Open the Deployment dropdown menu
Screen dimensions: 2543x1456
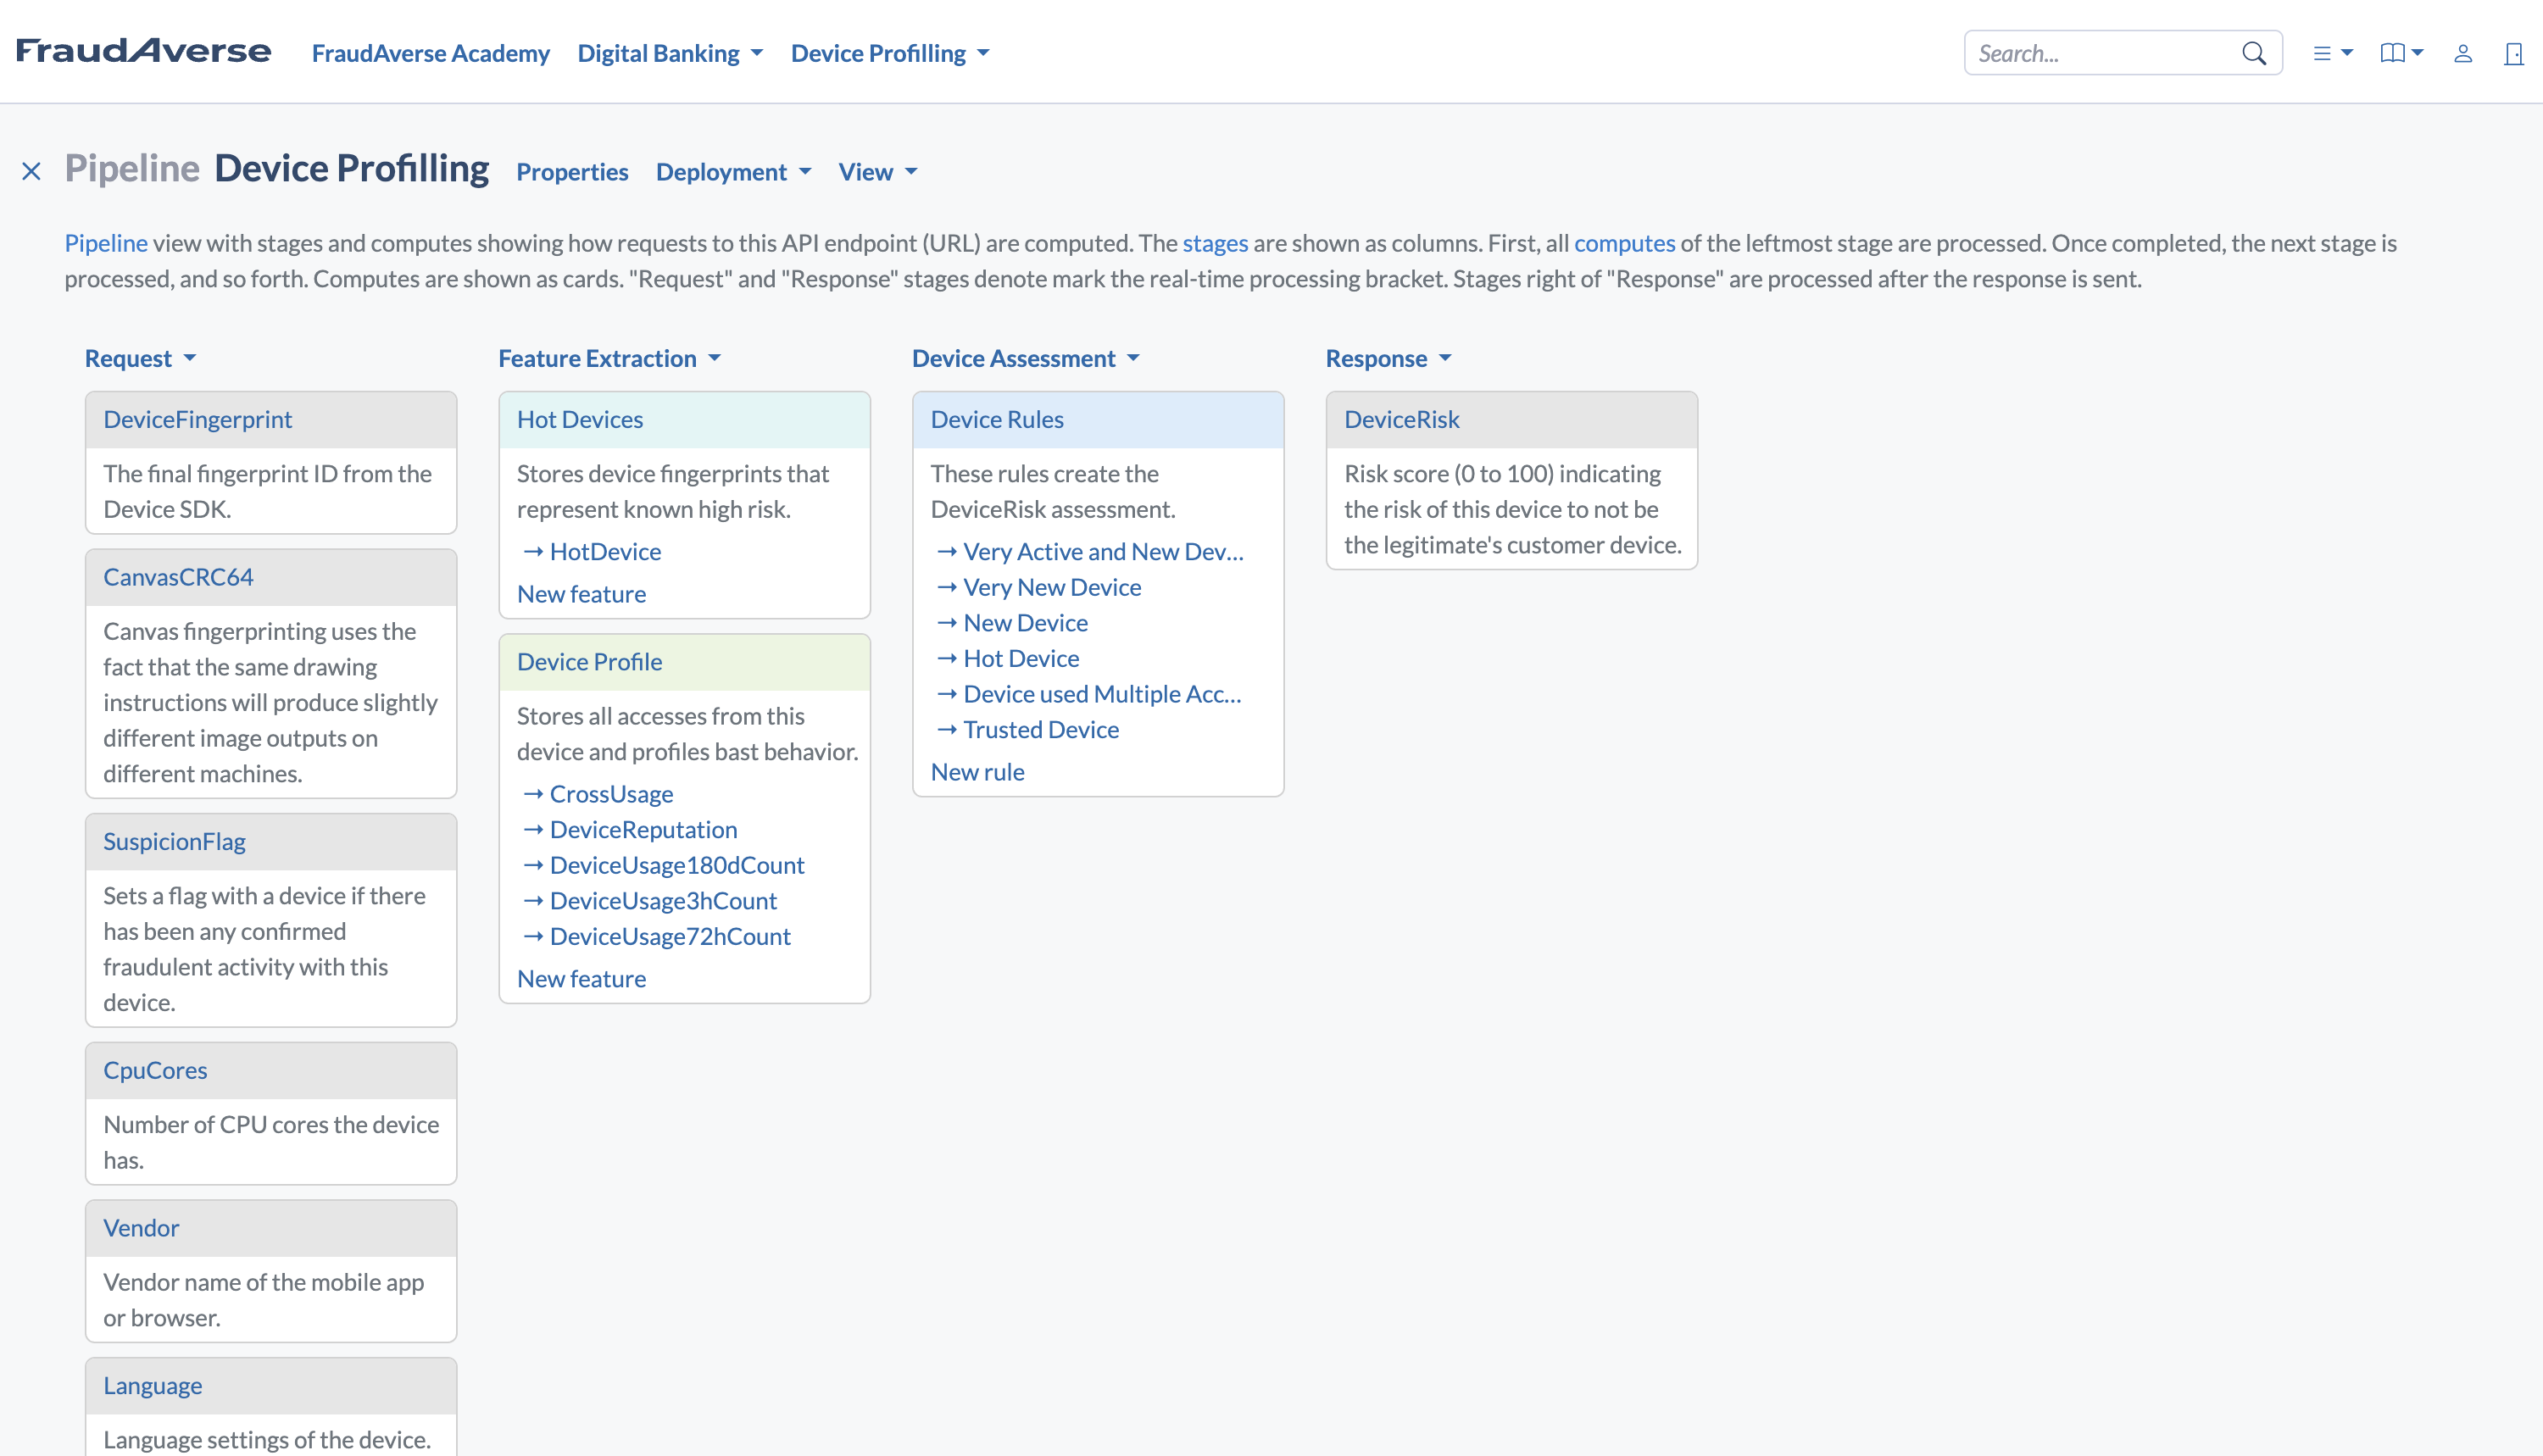pos(733,172)
